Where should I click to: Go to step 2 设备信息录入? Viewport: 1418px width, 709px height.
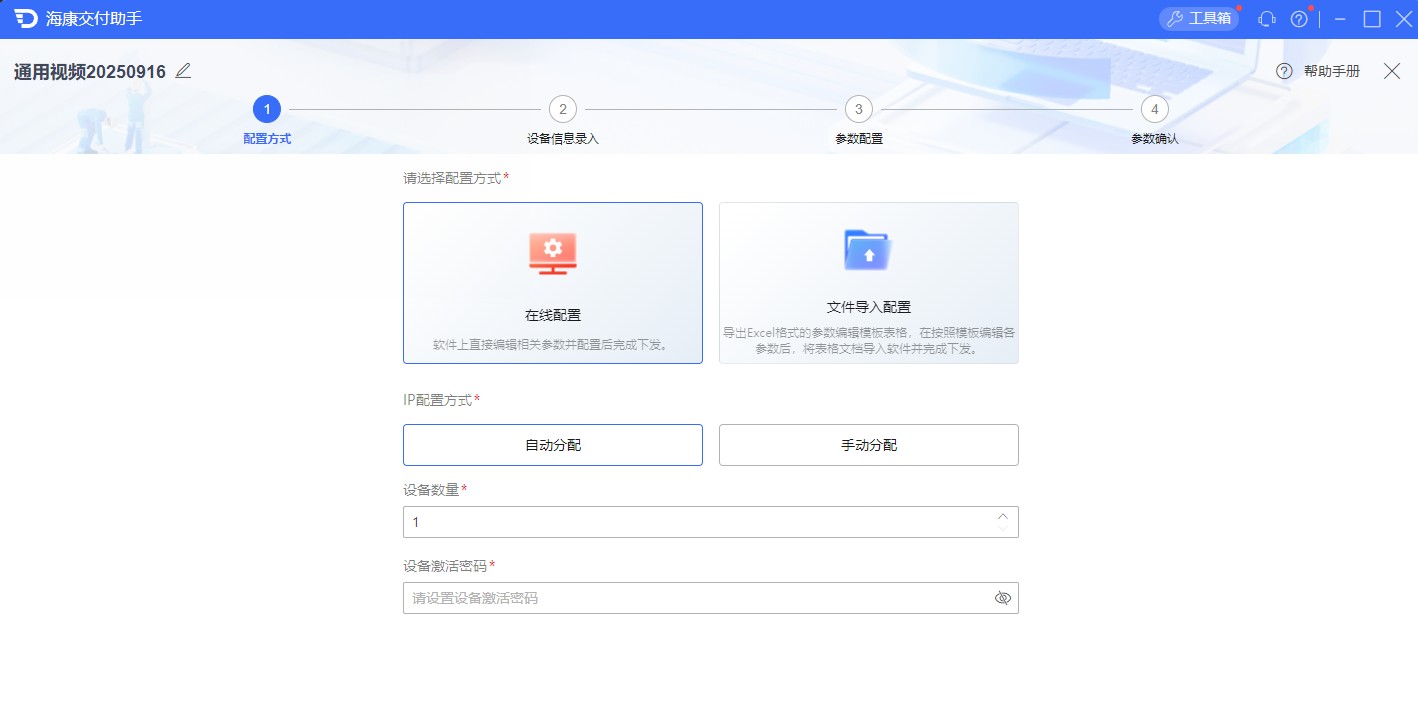click(x=562, y=110)
